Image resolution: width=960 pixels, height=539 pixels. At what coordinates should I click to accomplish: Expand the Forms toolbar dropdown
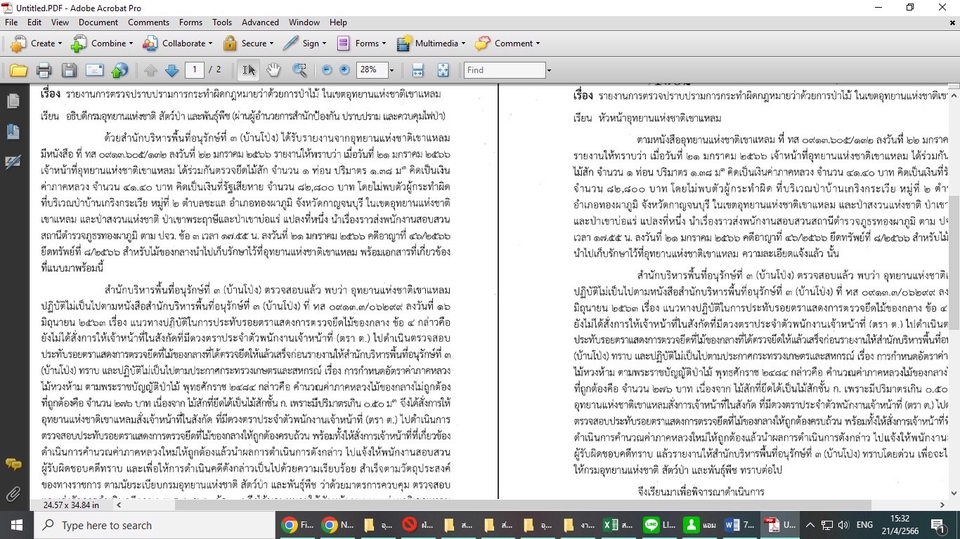pos(384,43)
